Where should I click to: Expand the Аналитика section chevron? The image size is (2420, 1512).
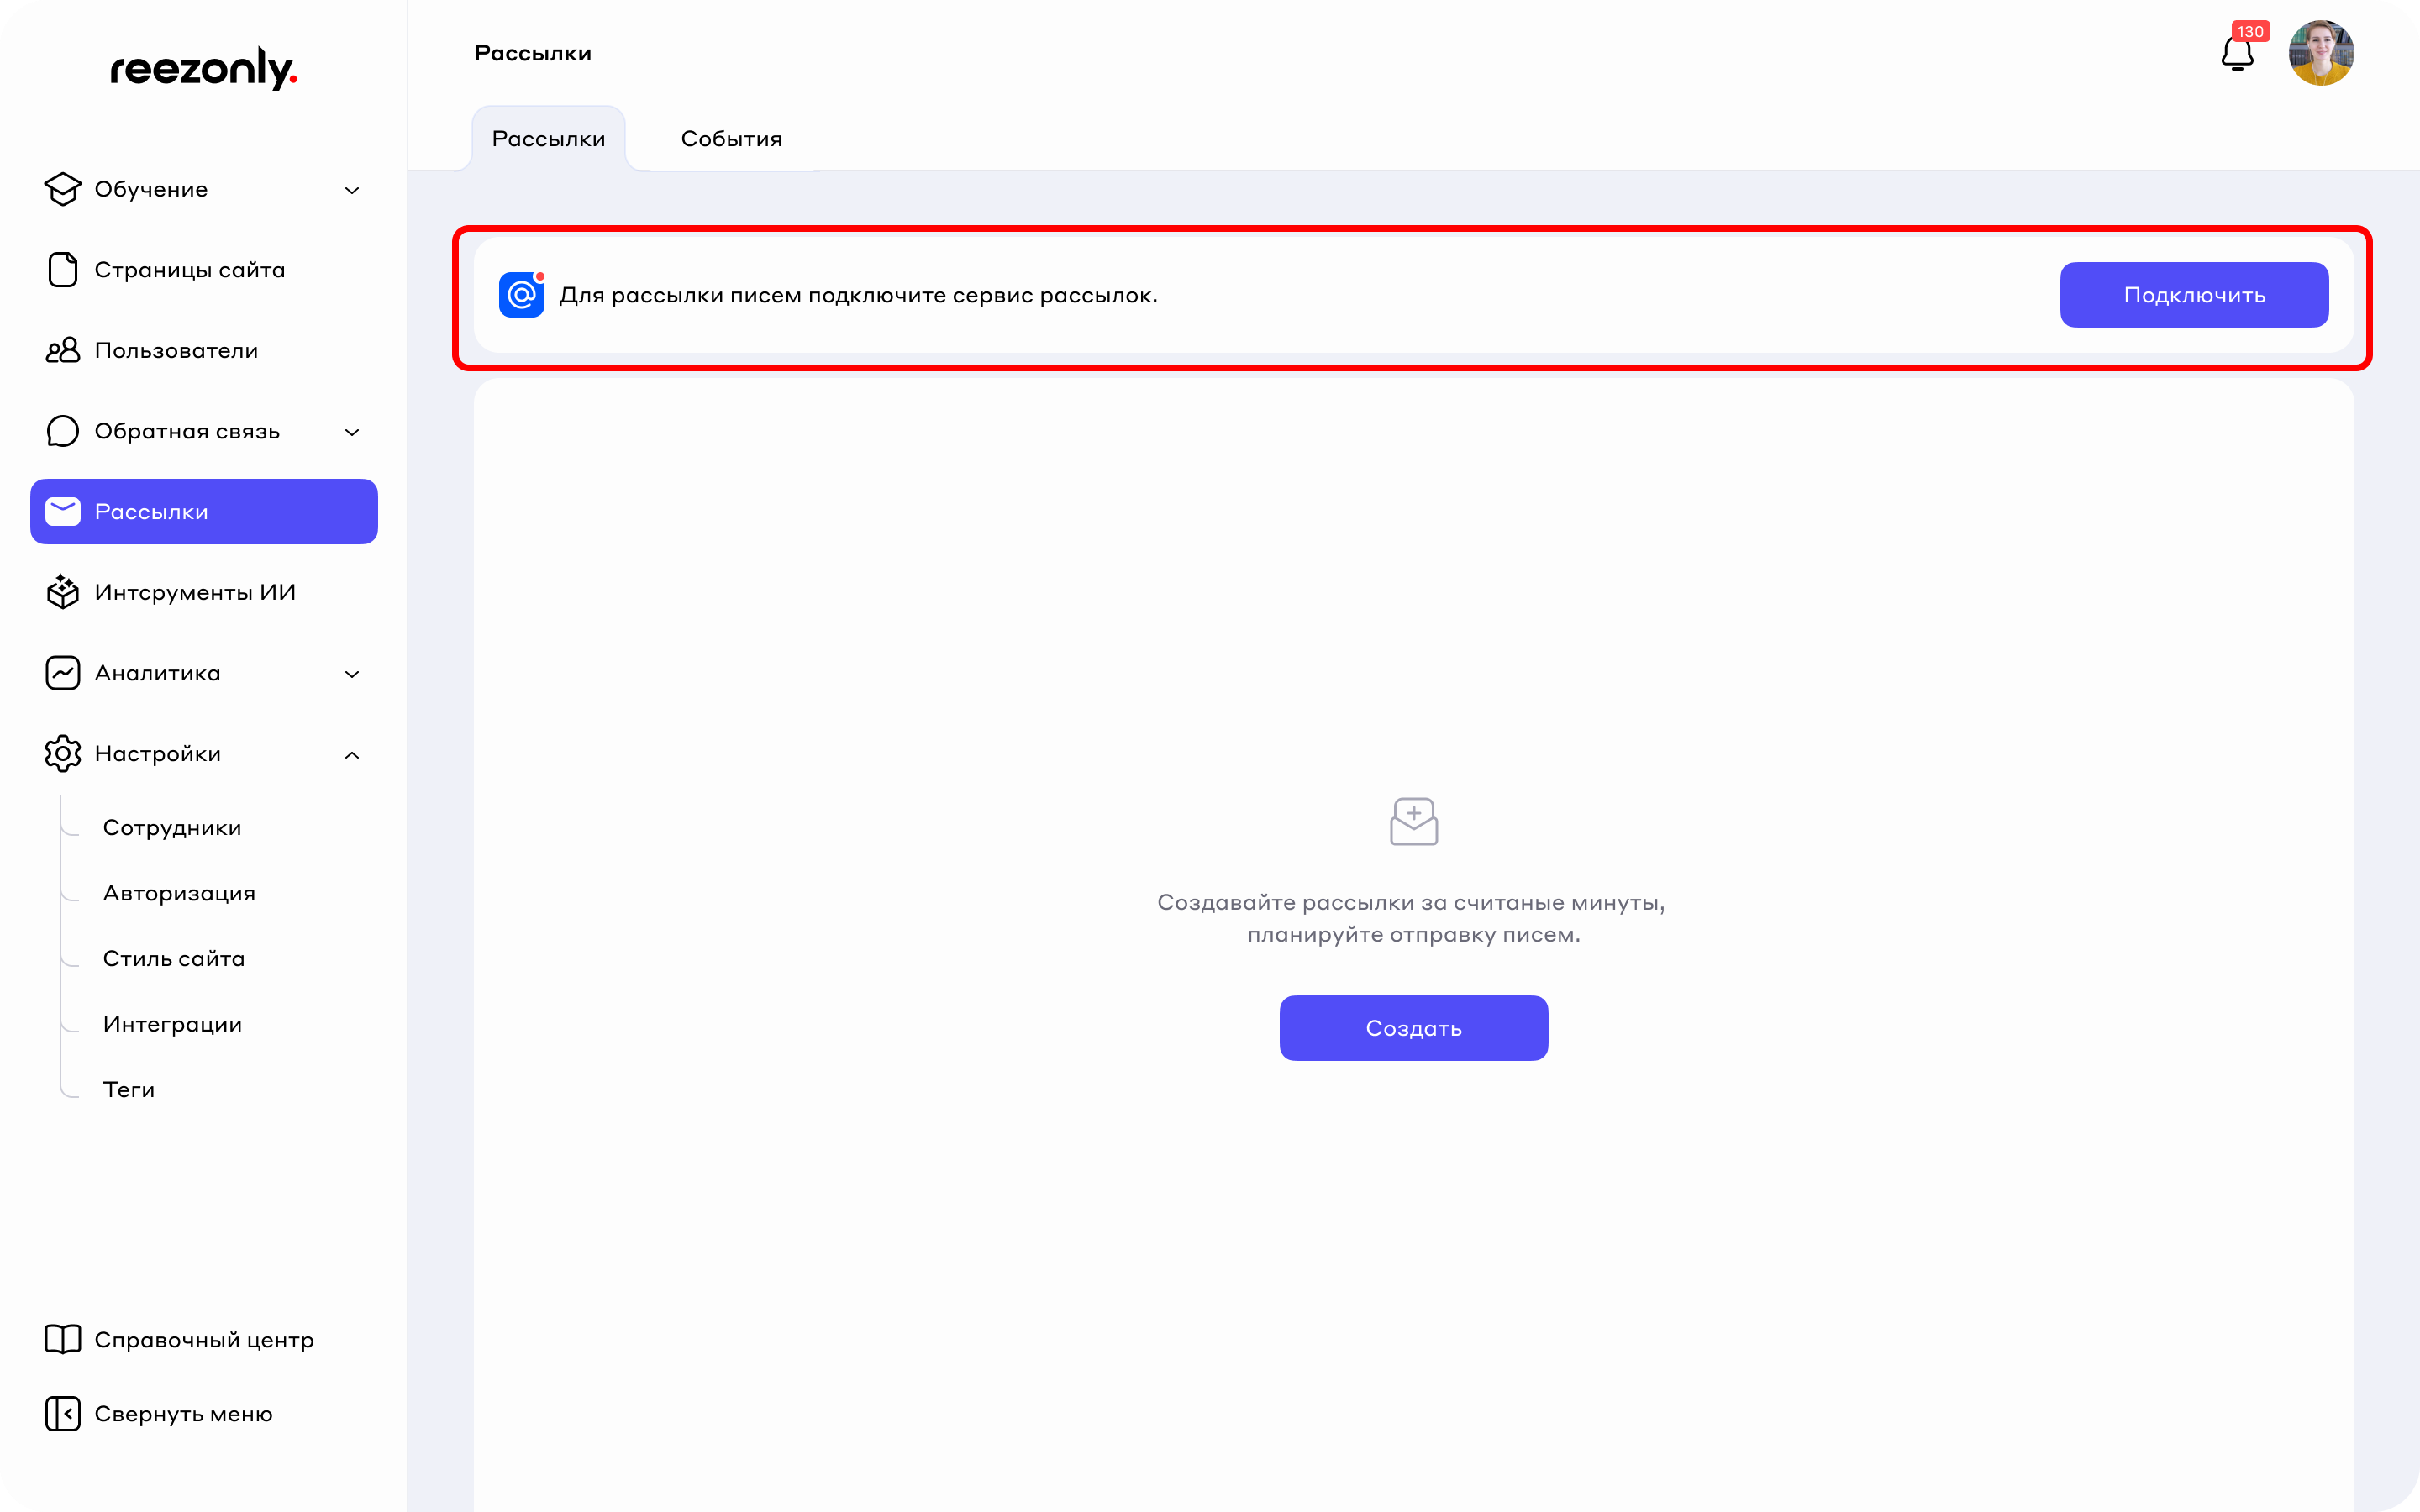coord(352,674)
